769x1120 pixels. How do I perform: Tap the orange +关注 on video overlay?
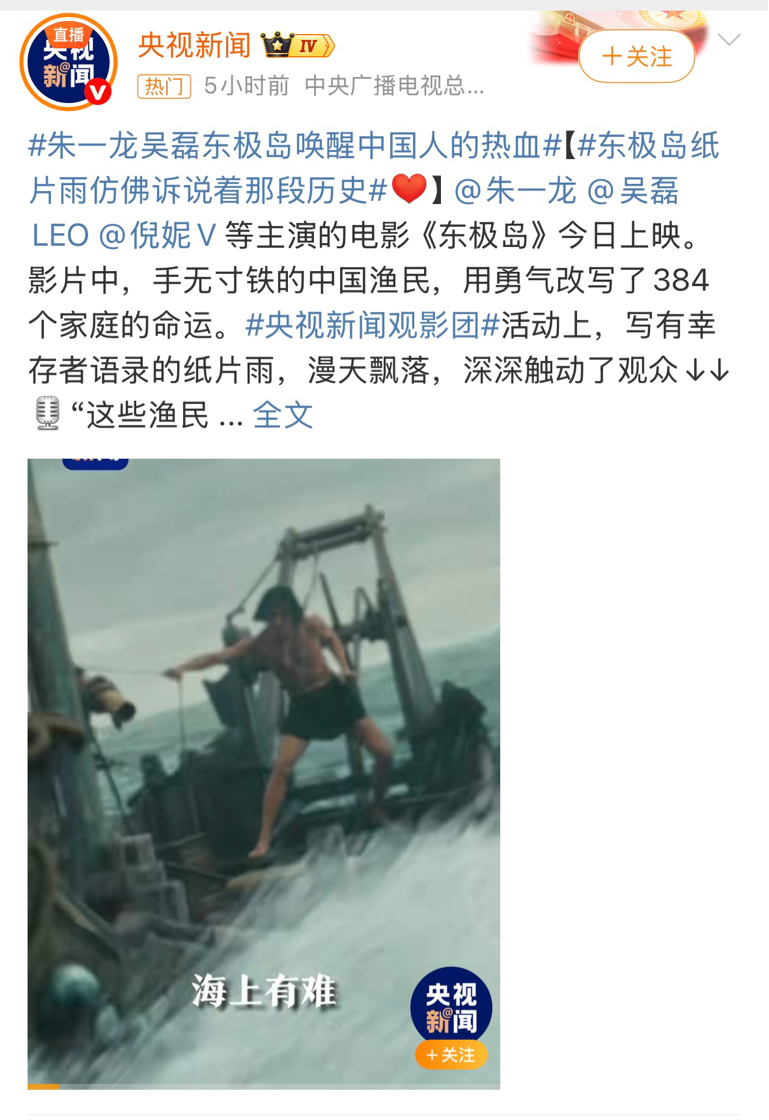[x=451, y=1054]
